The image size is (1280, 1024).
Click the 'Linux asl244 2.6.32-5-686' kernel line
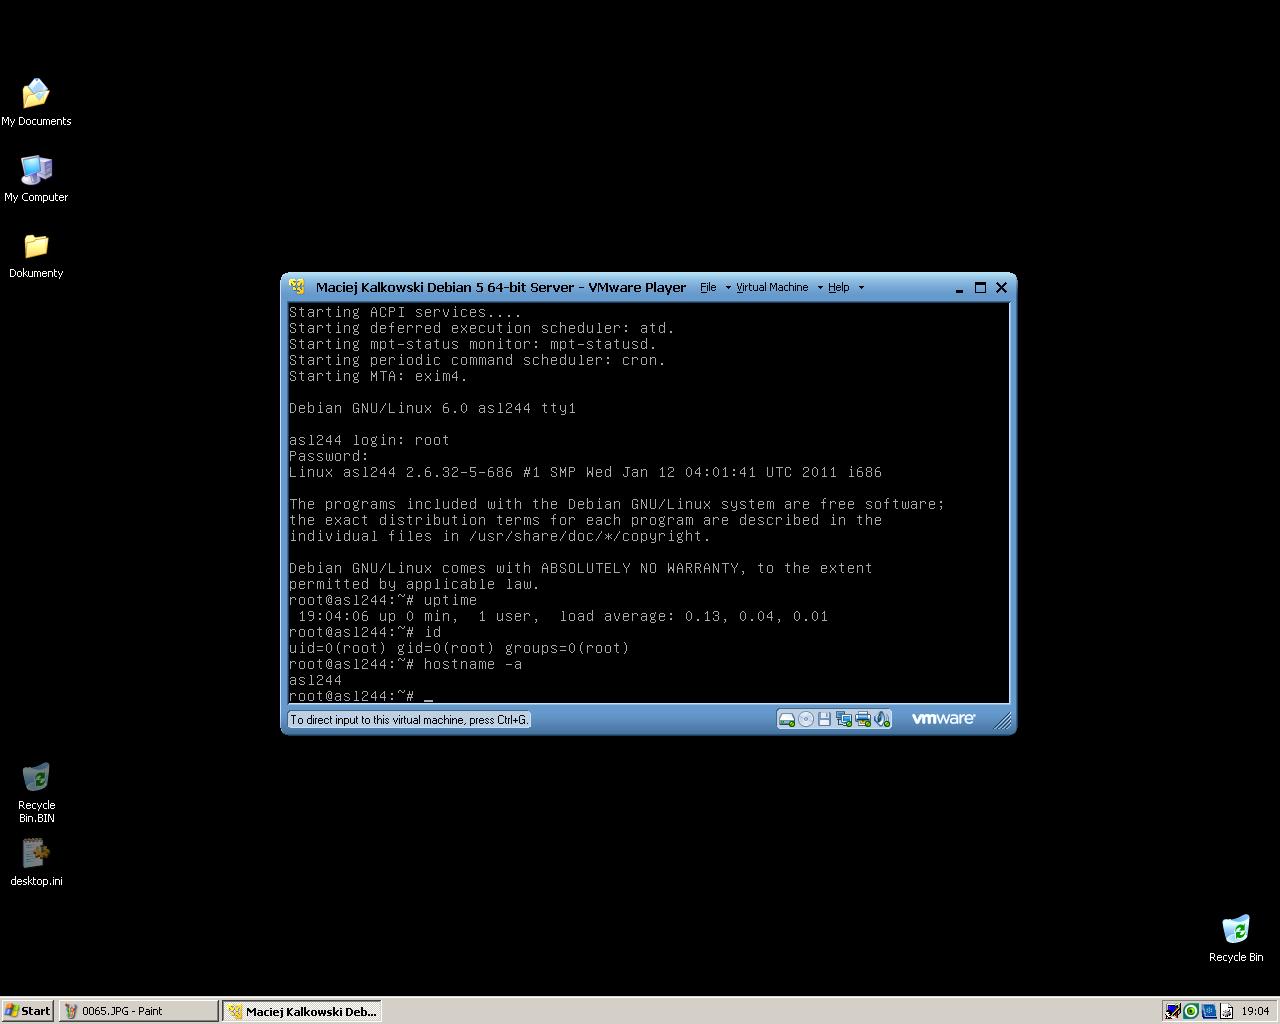(x=585, y=472)
